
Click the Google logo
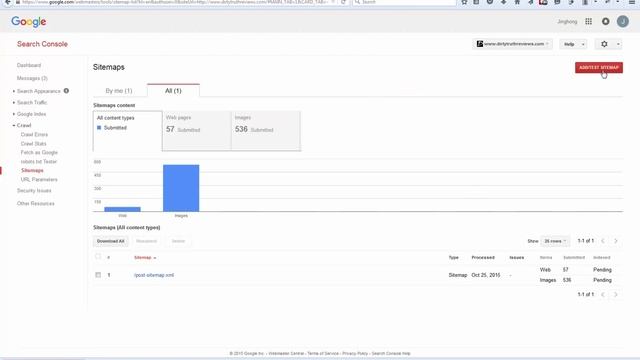[x=29, y=22]
